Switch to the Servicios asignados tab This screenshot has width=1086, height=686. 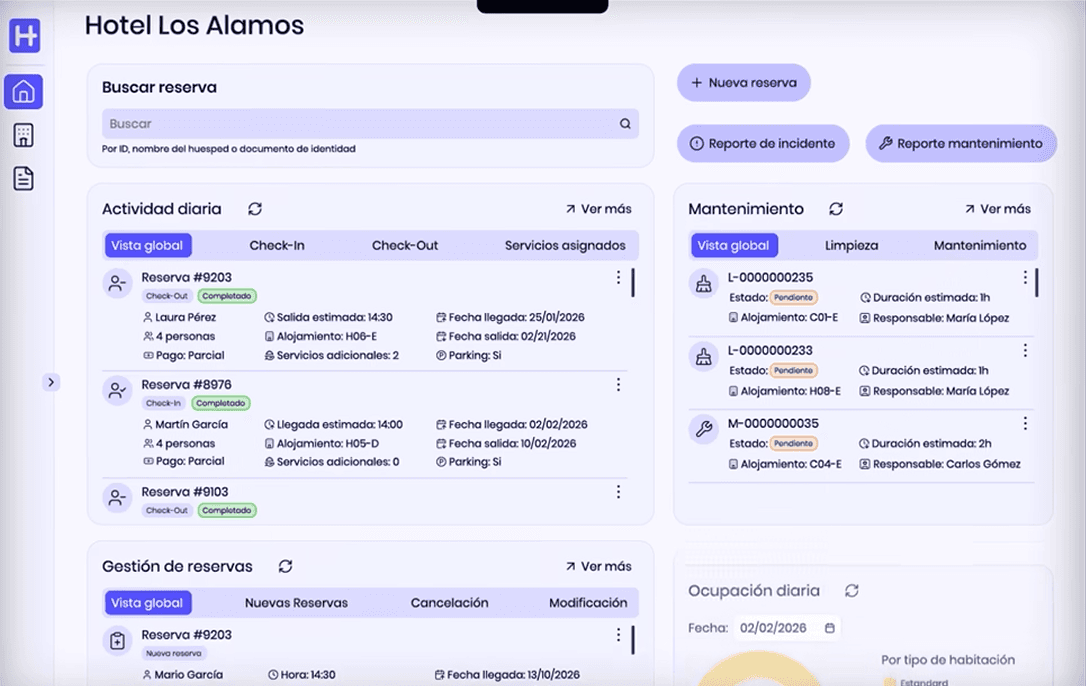click(565, 245)
